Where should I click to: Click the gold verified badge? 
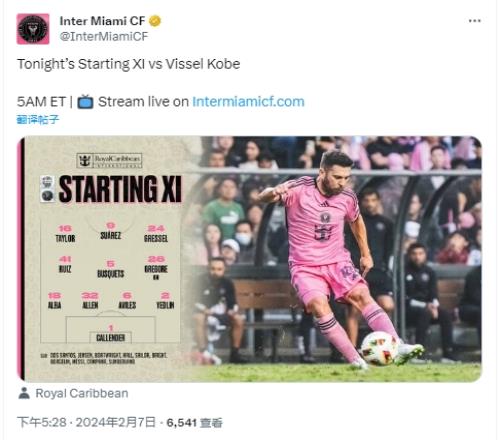[155, 21]
